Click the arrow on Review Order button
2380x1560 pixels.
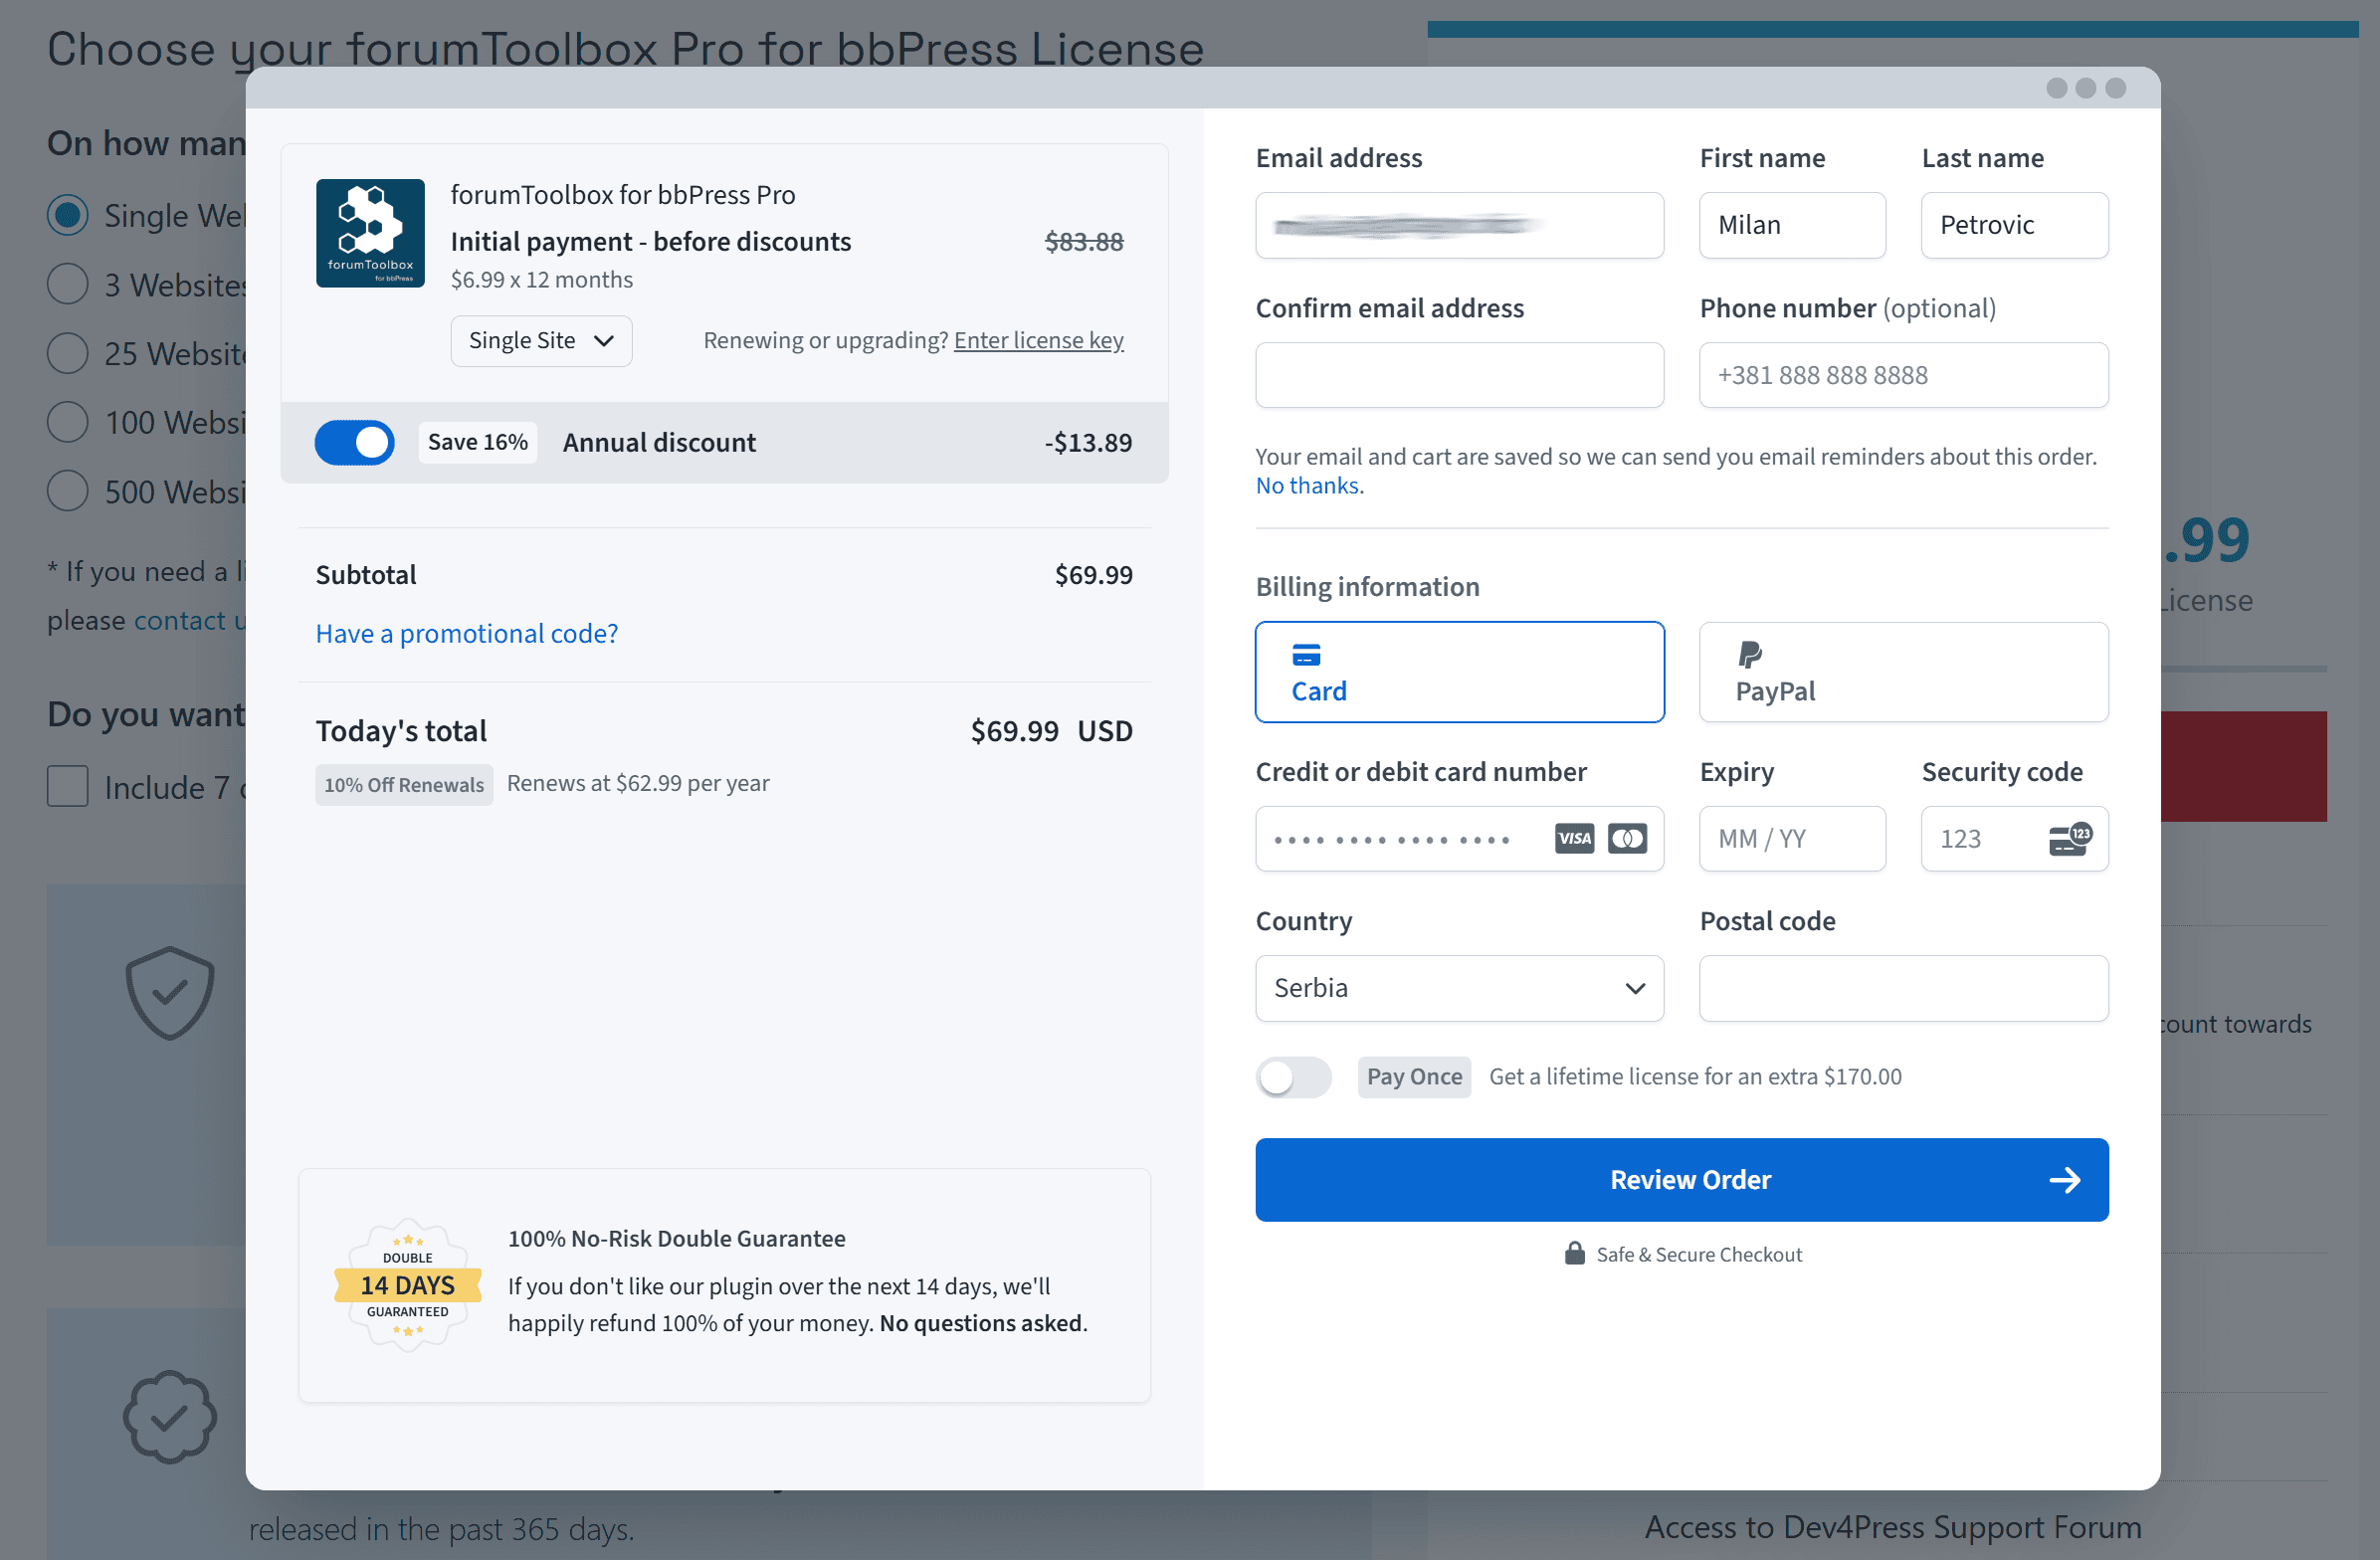click(2064, 1180)
